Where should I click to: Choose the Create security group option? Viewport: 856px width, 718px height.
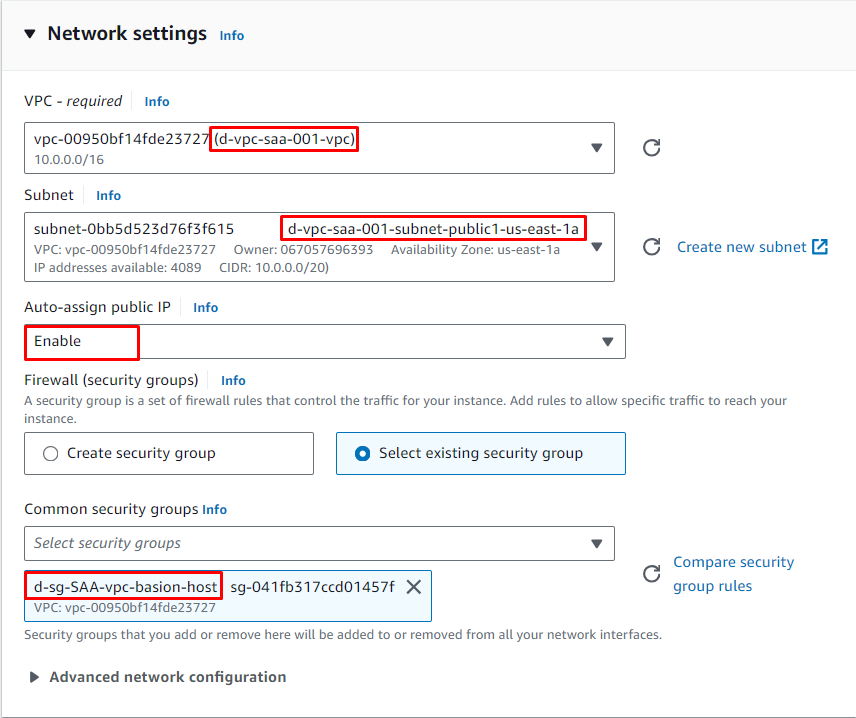coord(52,453)
